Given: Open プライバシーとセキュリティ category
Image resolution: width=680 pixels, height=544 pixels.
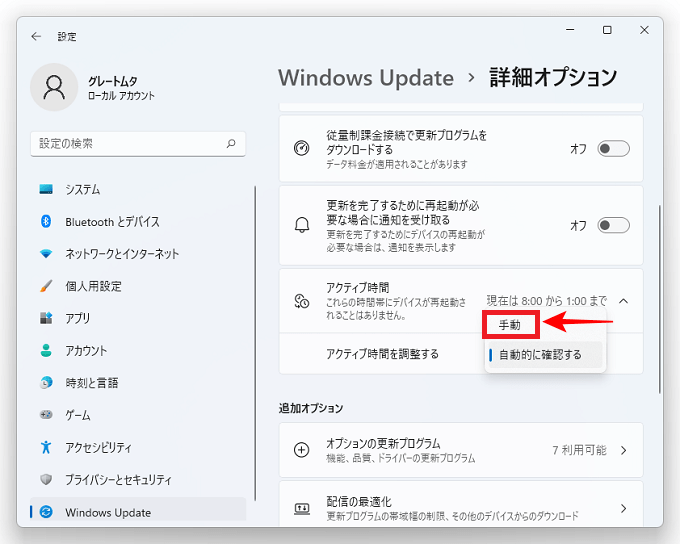Looking at the screenshot, I should pyautogui.click(x=138, y=479).
